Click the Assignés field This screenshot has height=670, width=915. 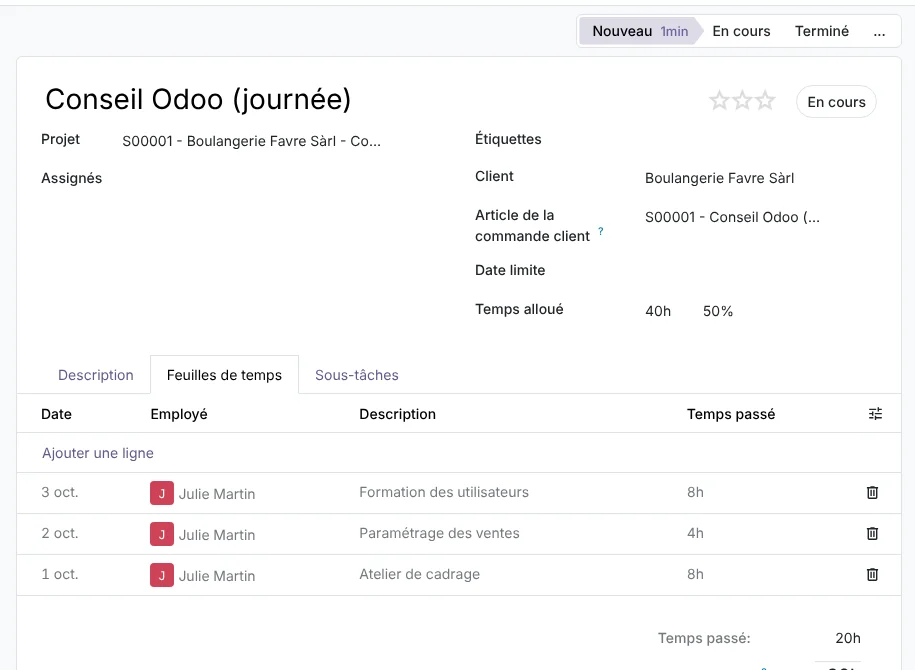click(252, 178)
